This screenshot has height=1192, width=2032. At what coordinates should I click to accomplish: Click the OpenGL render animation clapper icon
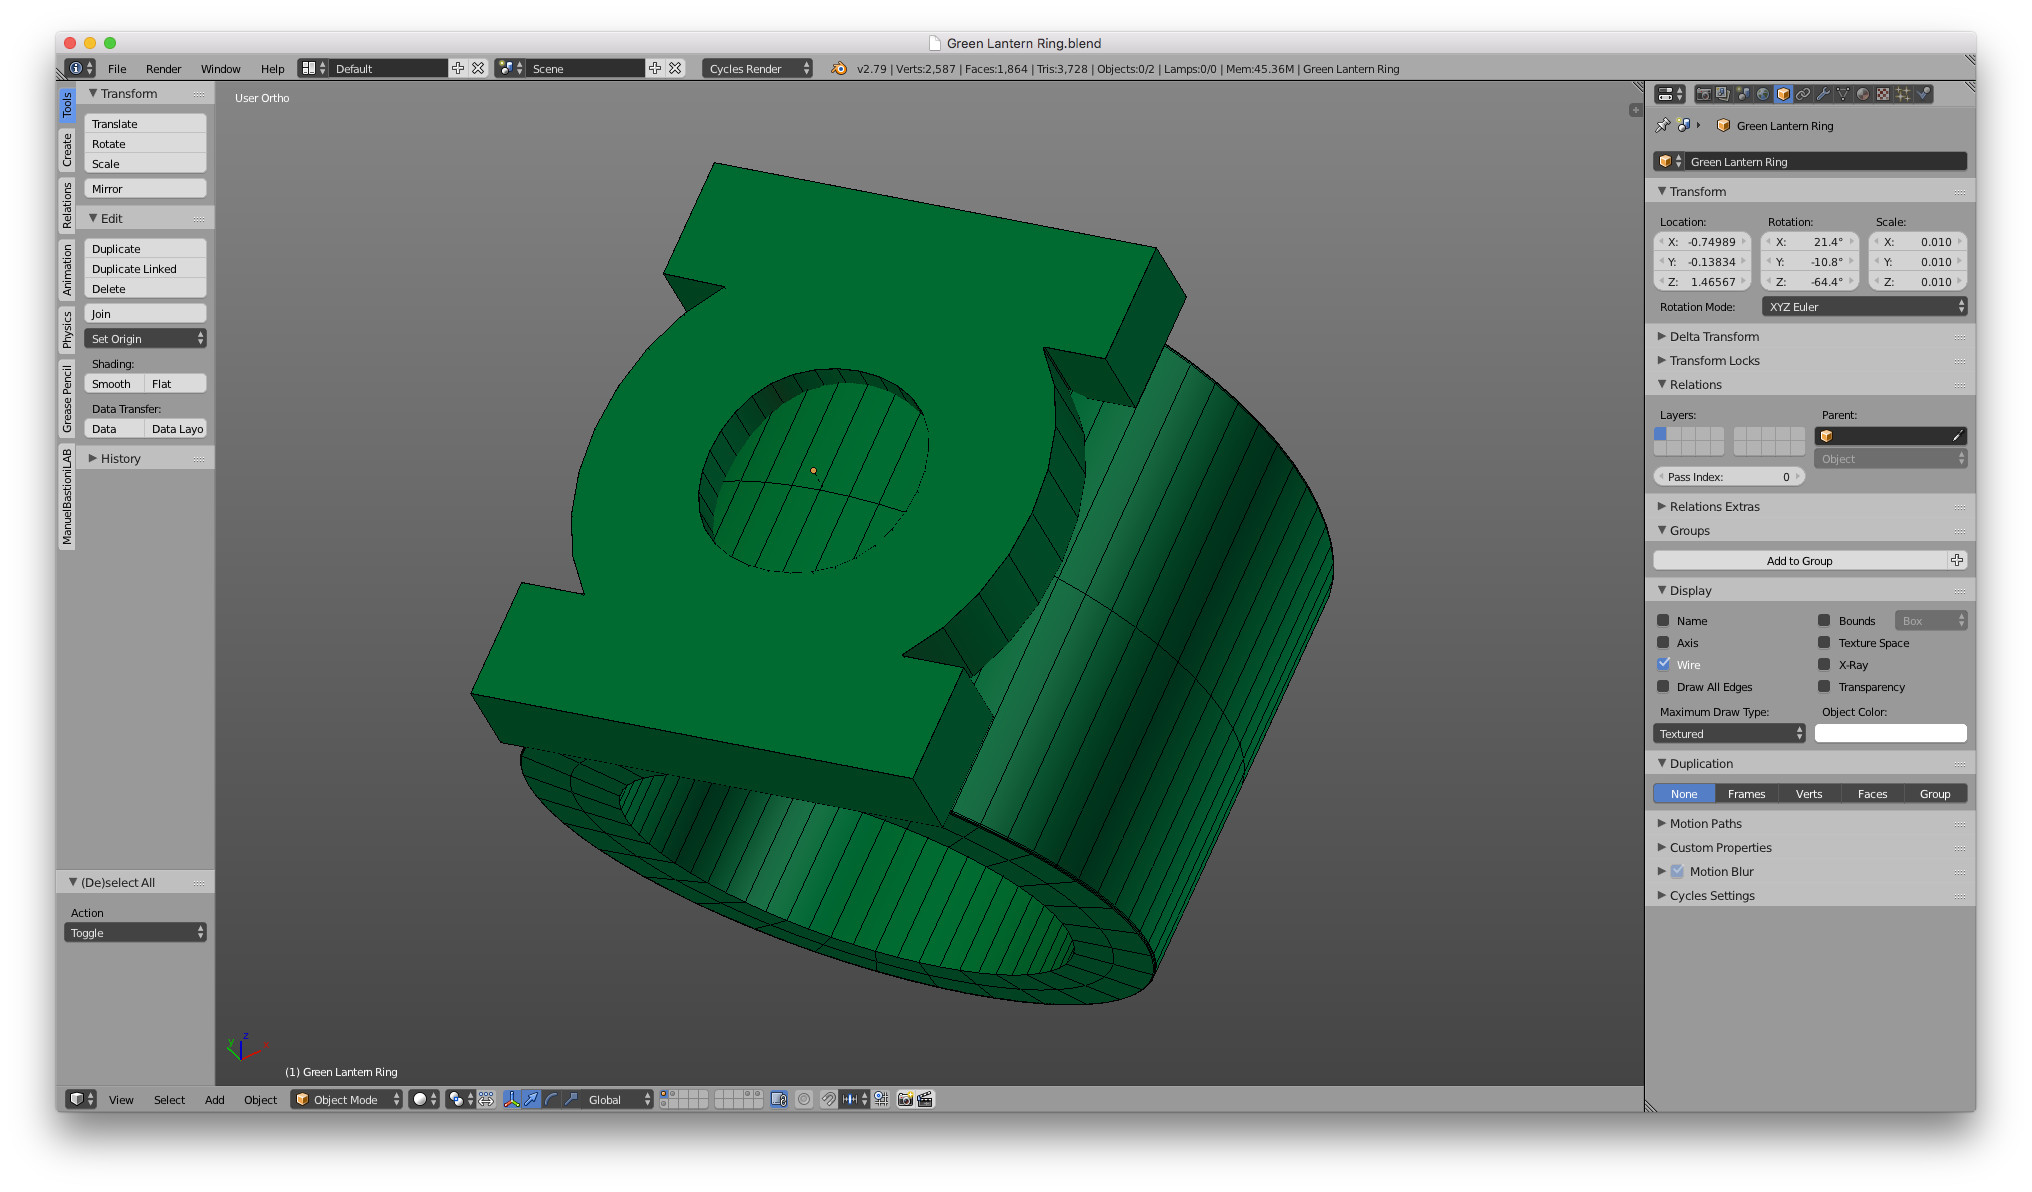pos(925,1099)
